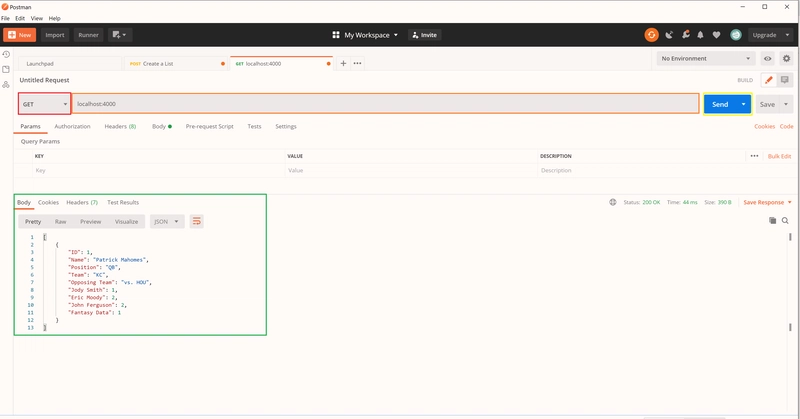Open the Collections sidebar icon
800x419 pixels.
tap(6, 69)
